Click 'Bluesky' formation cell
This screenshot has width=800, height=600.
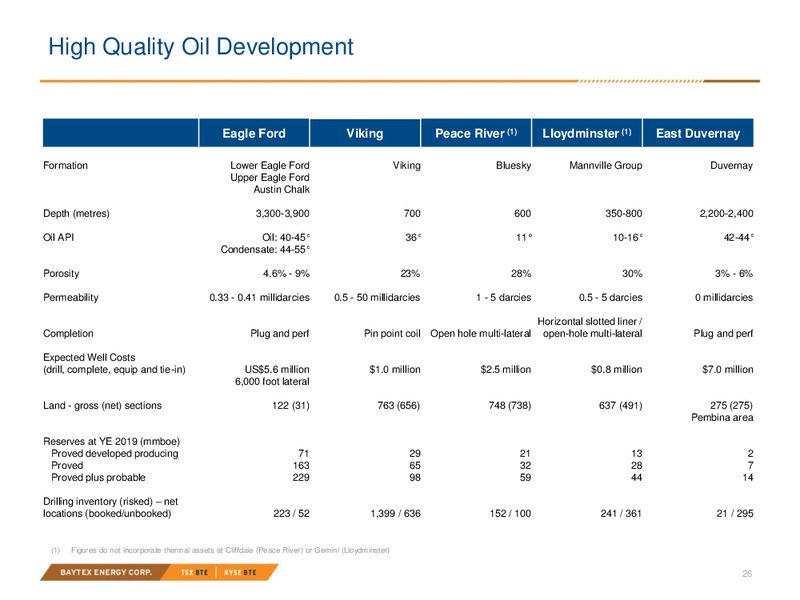point(513,165)
